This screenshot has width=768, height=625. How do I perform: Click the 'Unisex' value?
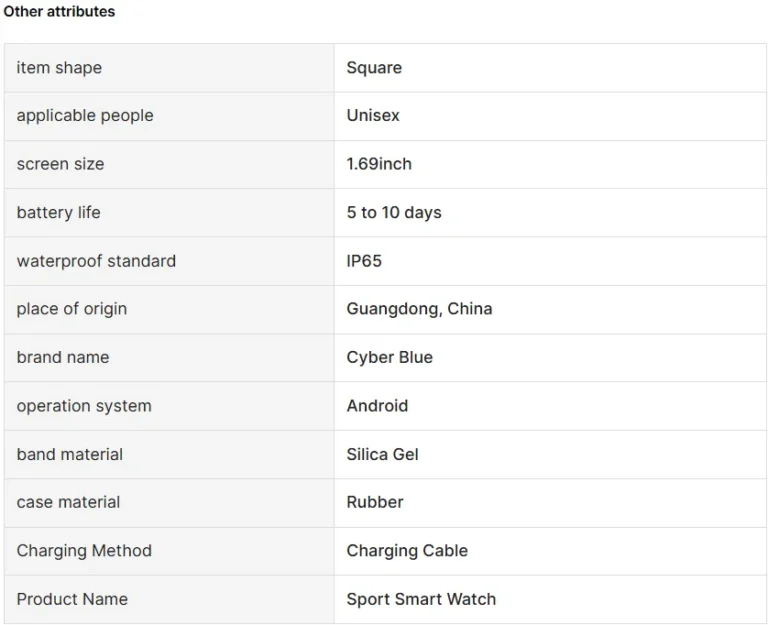373,116
